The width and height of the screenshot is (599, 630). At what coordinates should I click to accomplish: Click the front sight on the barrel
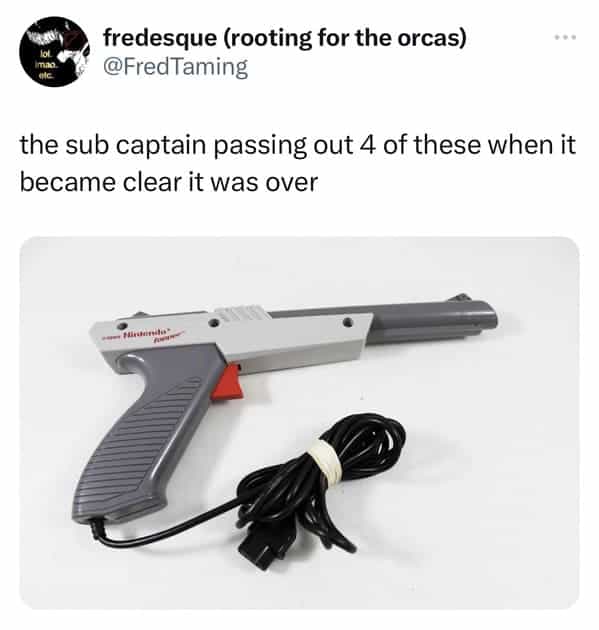tap(461, 298)
